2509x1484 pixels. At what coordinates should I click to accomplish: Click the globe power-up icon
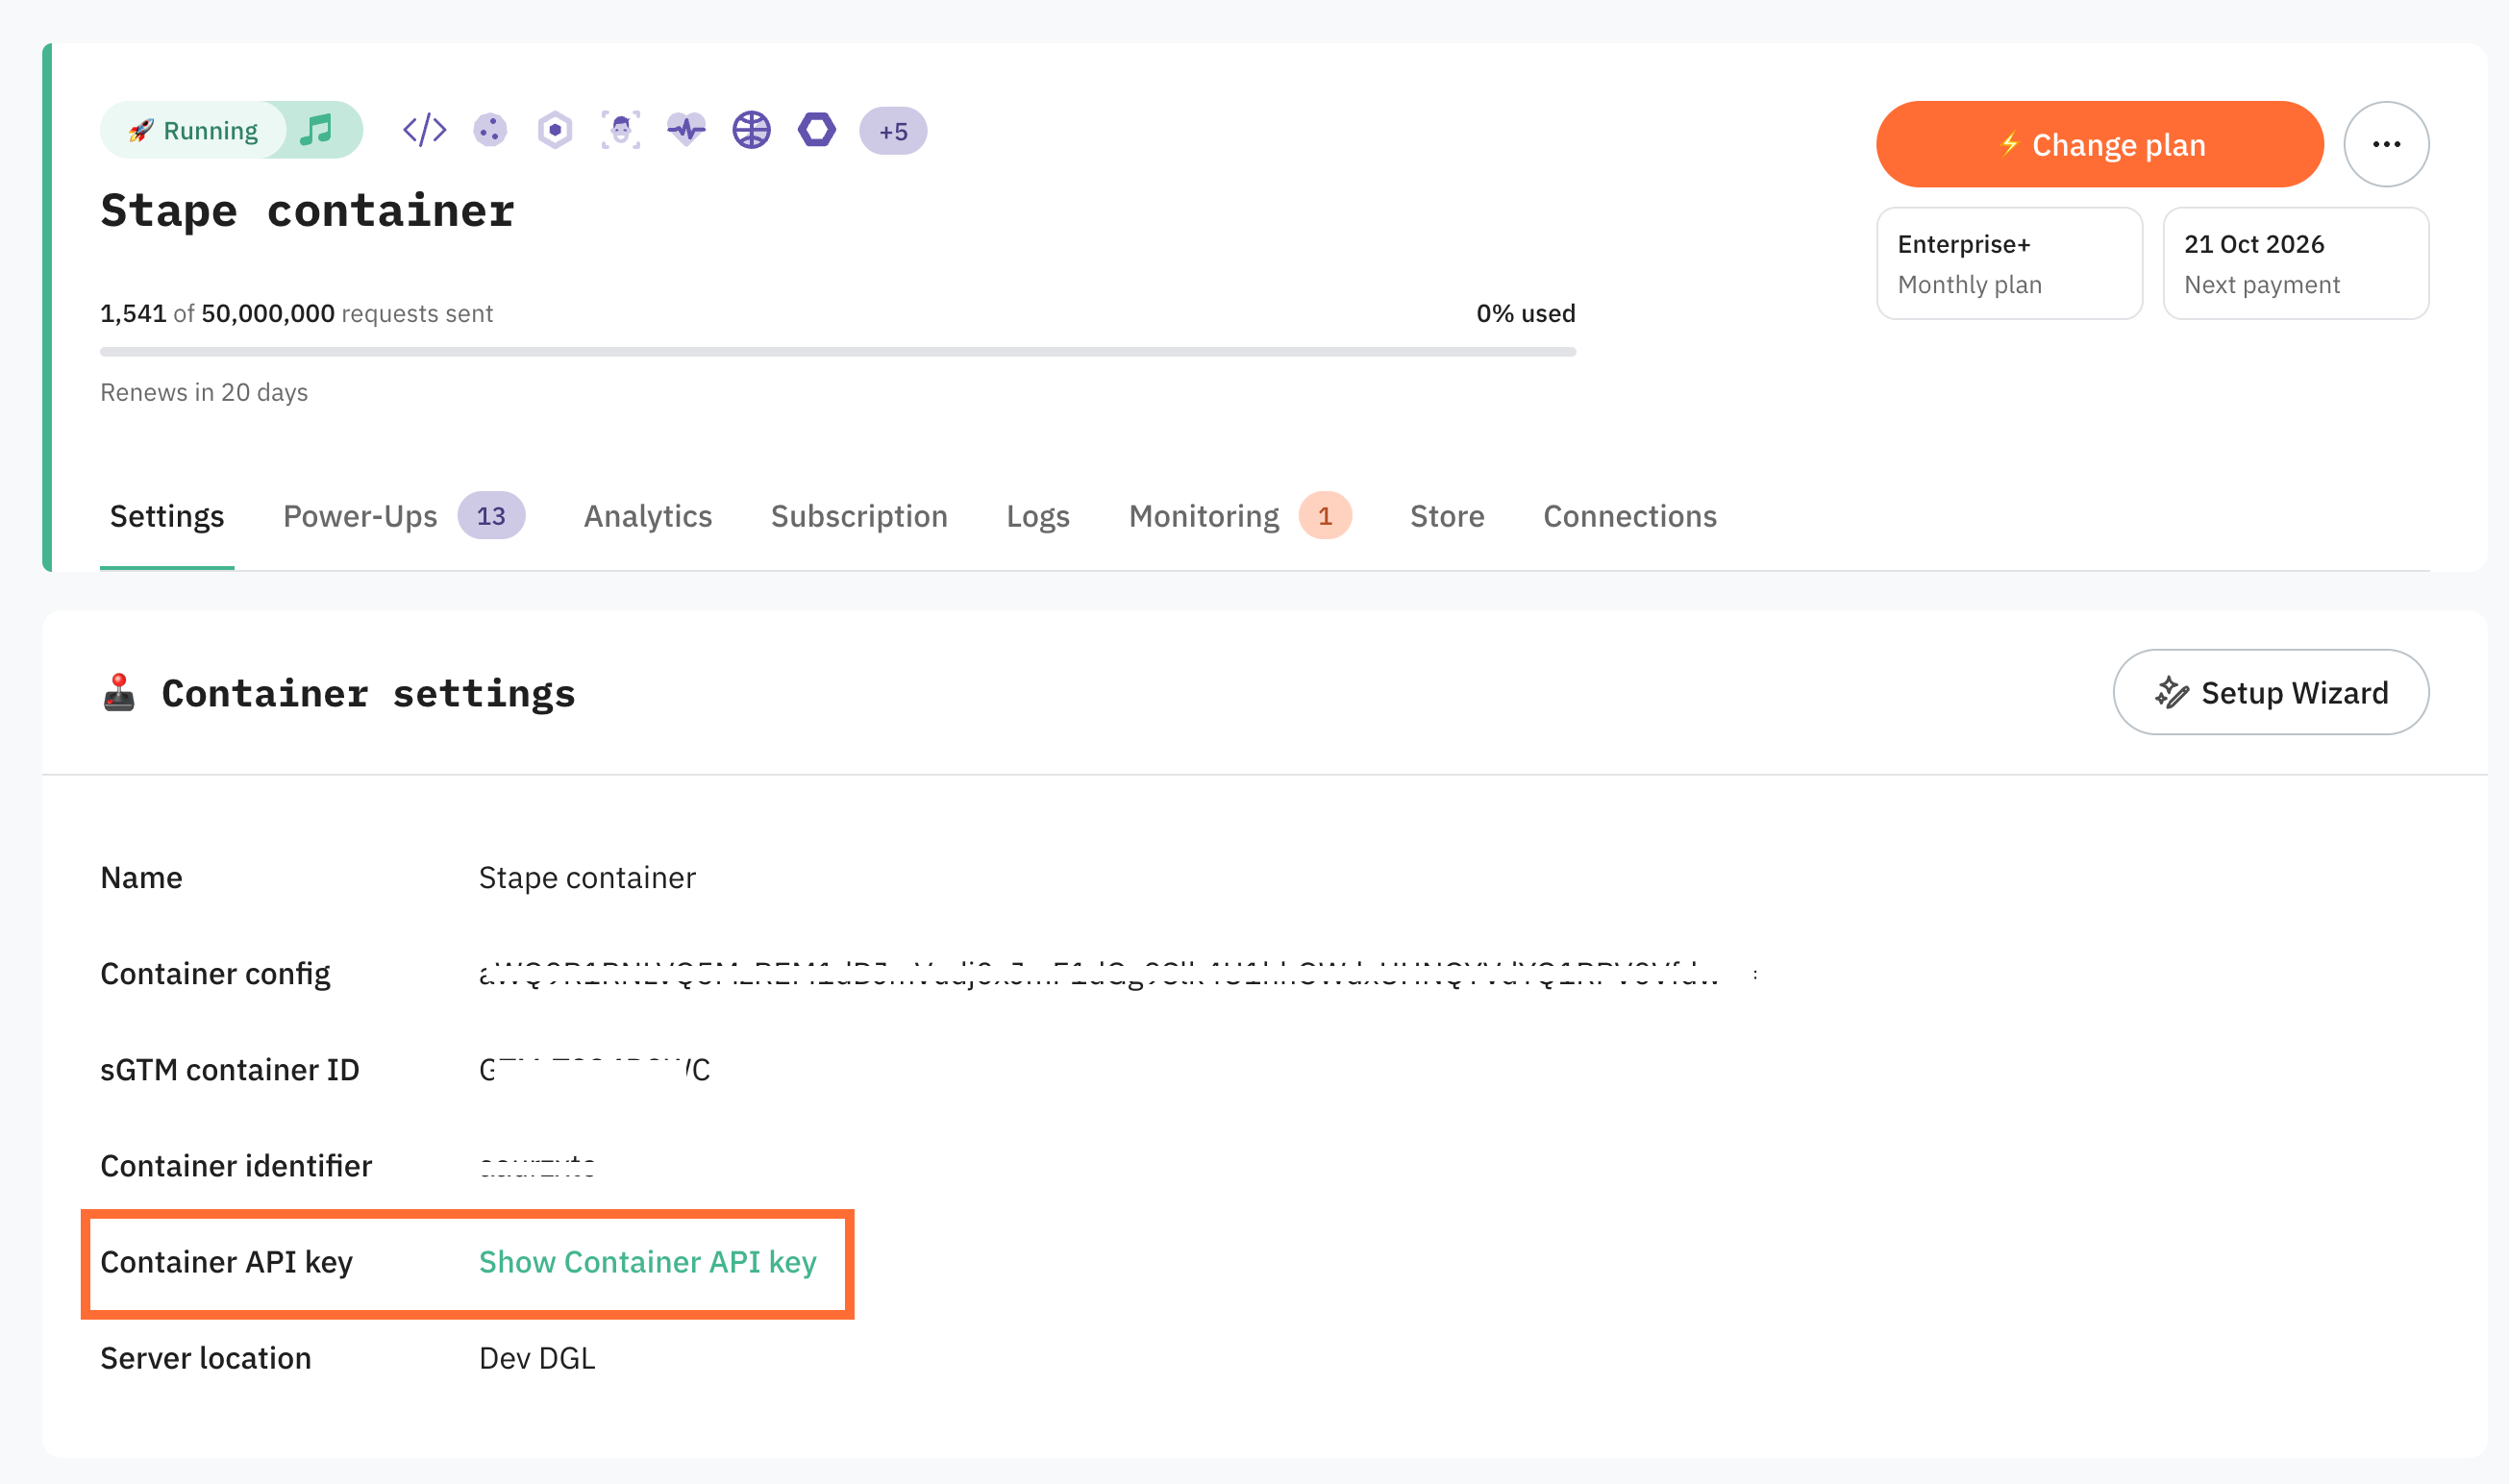751,130
